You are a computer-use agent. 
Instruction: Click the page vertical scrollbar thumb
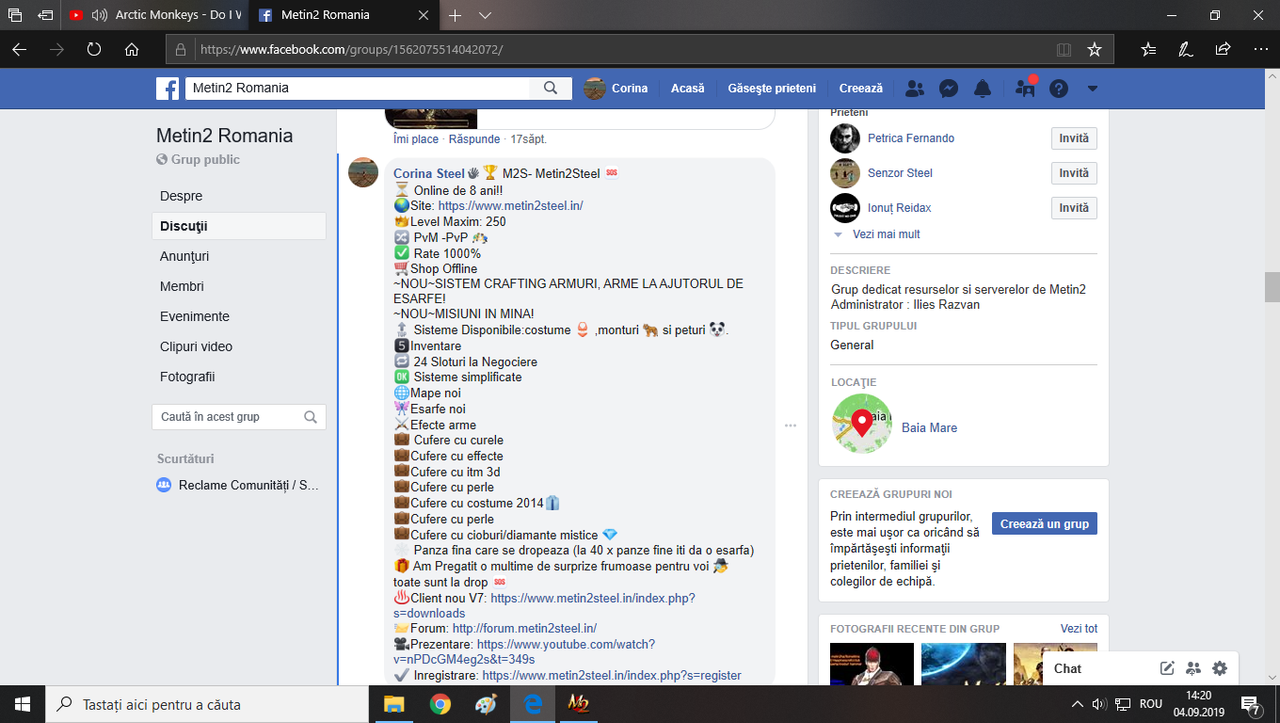tap(1272, 286)
